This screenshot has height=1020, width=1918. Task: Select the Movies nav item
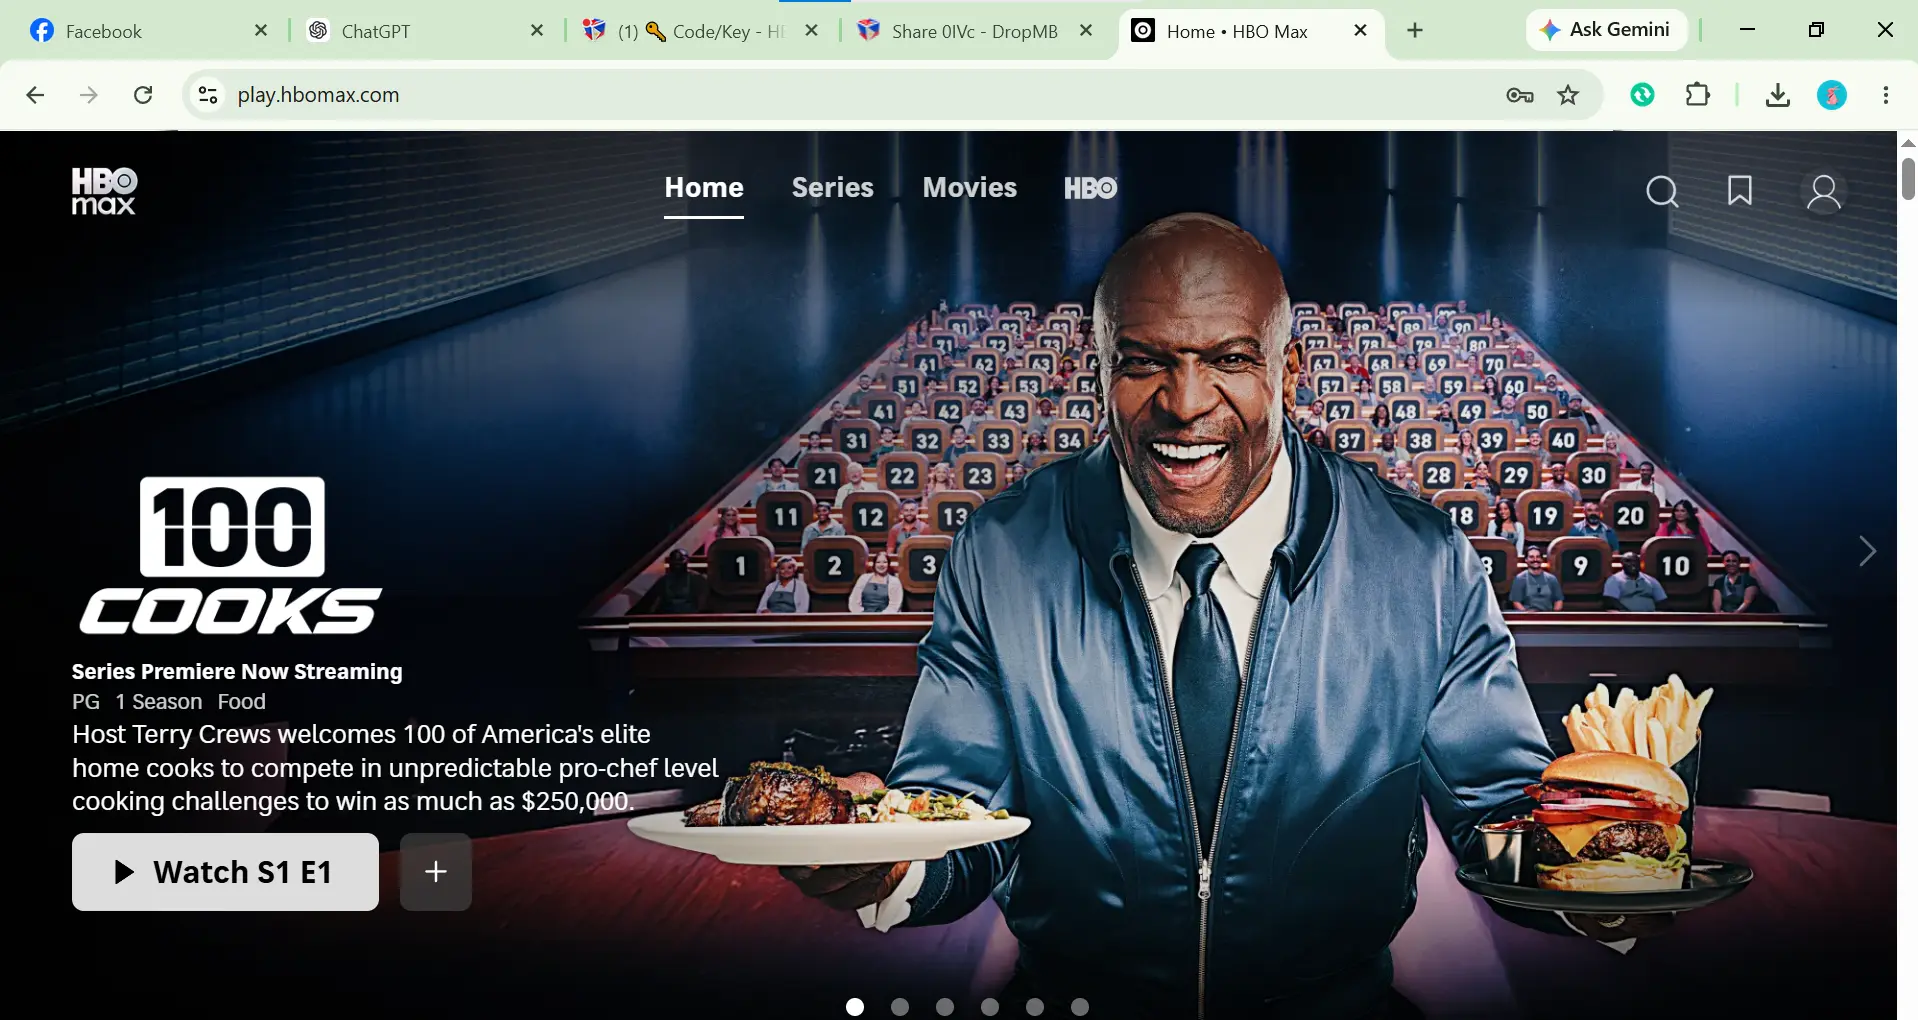coord(969,188)
